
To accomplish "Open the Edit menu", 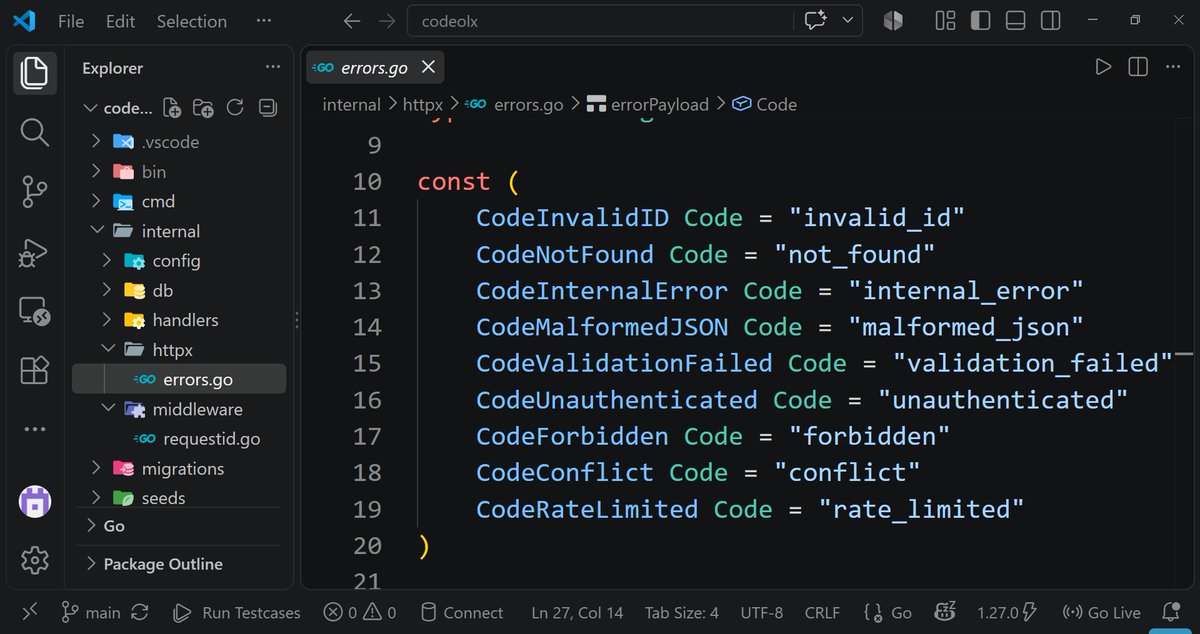I will coord(120,20).
